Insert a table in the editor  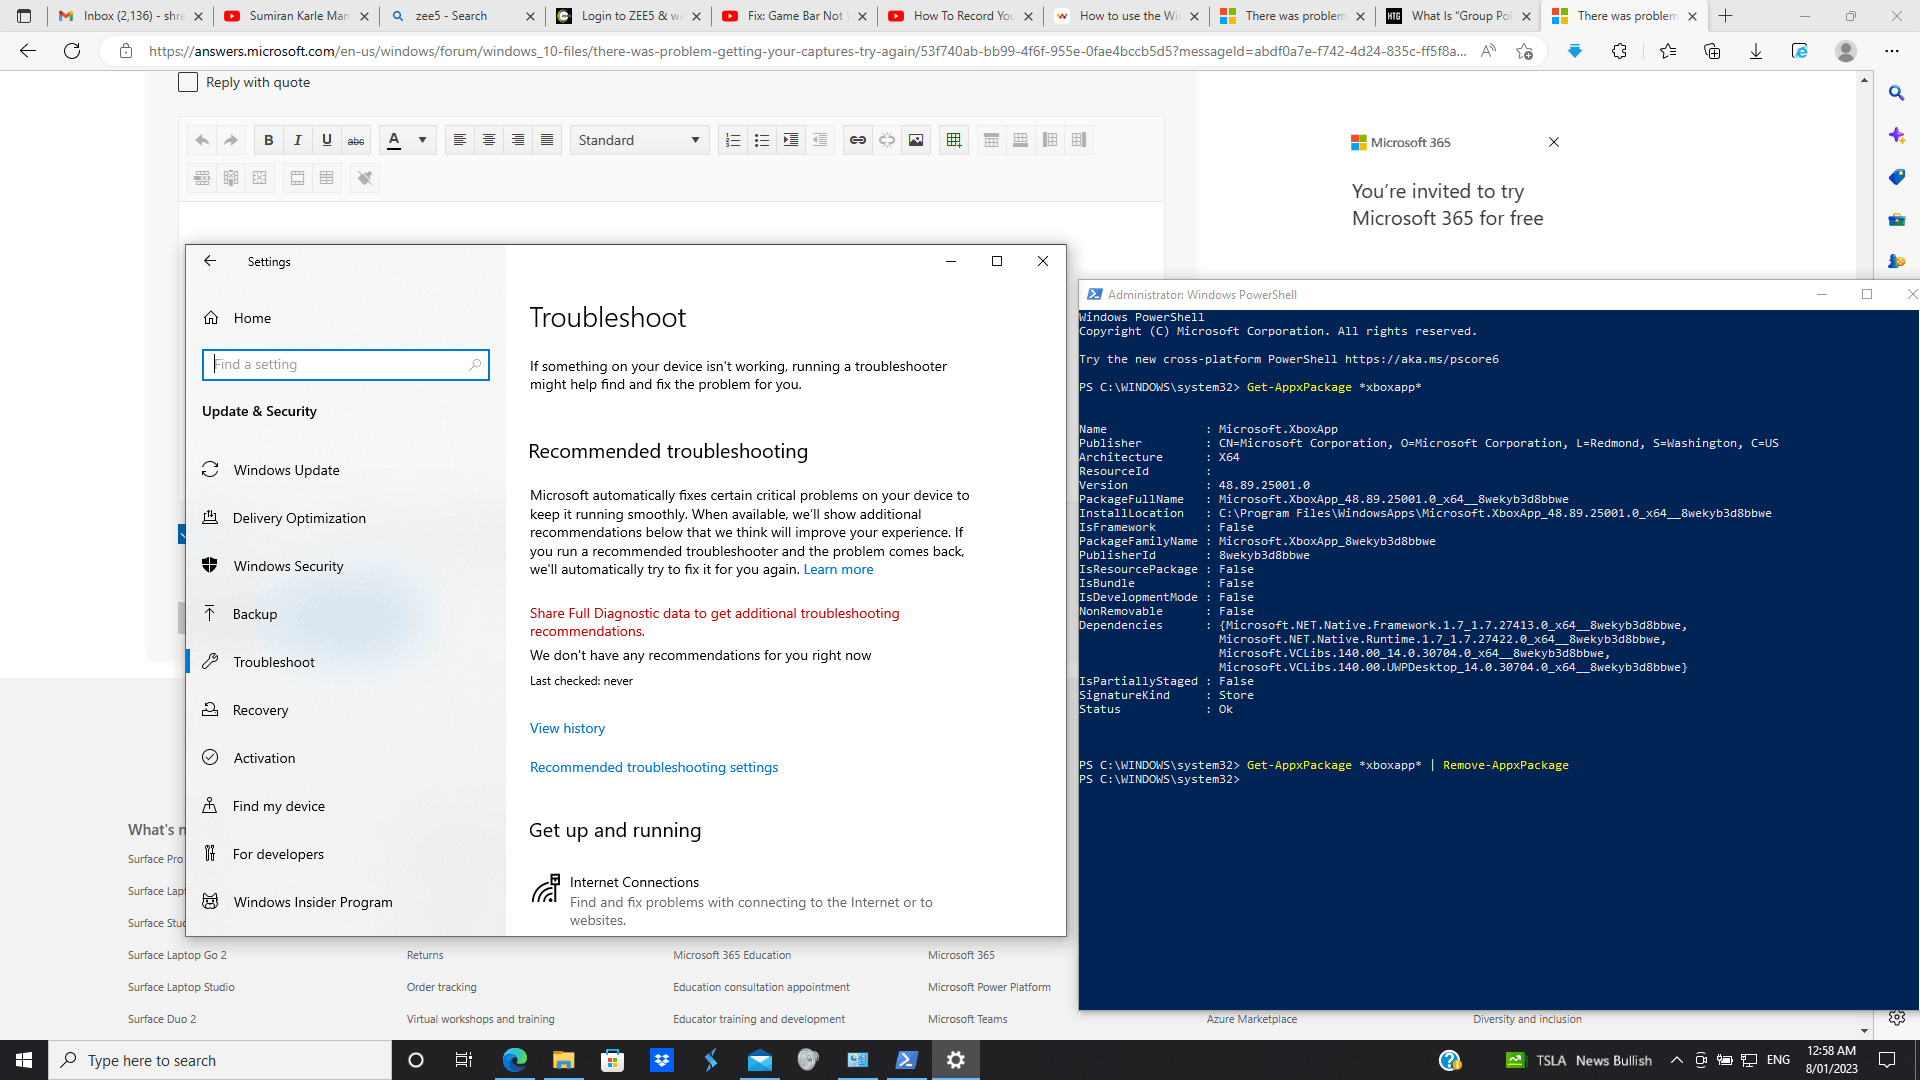[x=953, y=140]
